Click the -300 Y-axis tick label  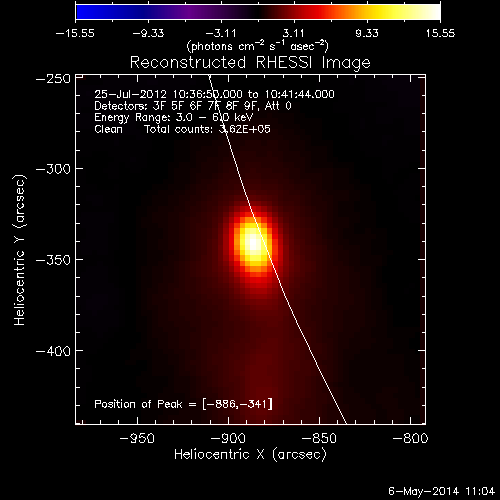click(x=53, y=169)
